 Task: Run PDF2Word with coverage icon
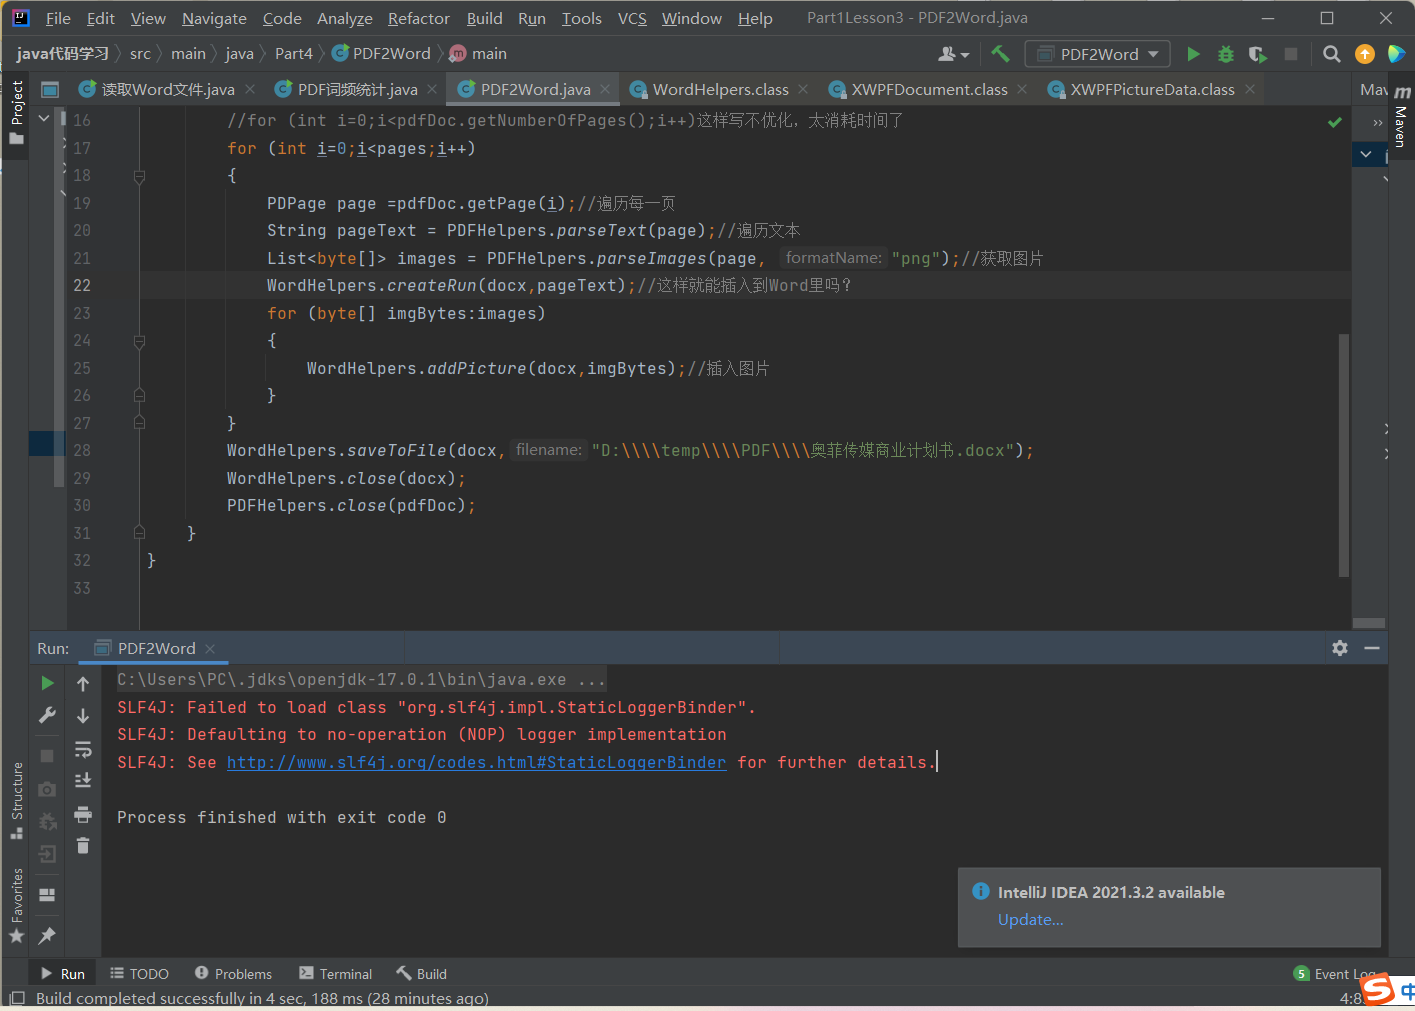point(1256,54)
